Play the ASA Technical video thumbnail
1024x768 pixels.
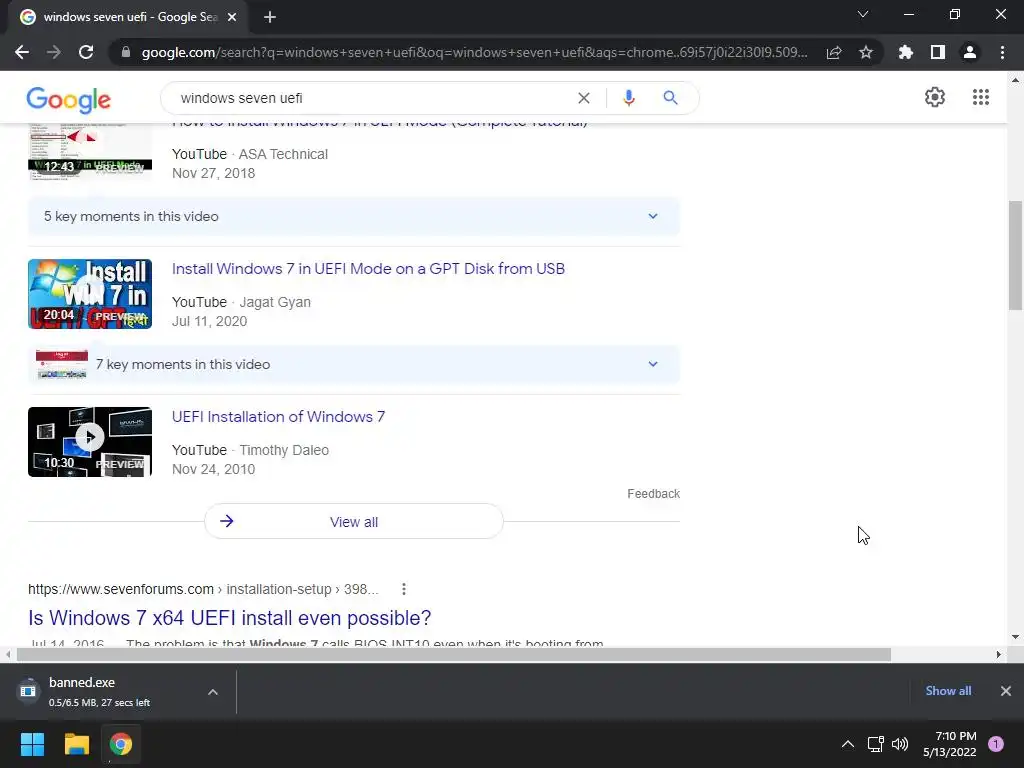[90, 152]
